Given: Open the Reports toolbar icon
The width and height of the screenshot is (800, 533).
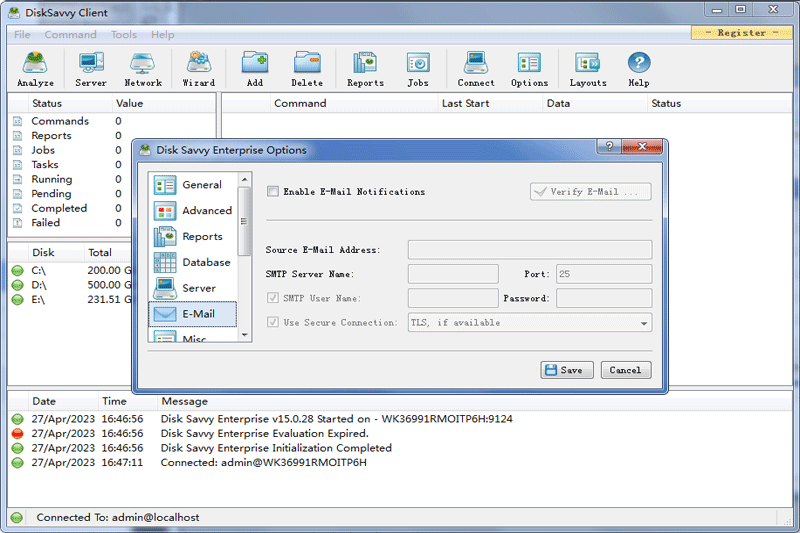Looking at the screenshot, I should [365, 69].
